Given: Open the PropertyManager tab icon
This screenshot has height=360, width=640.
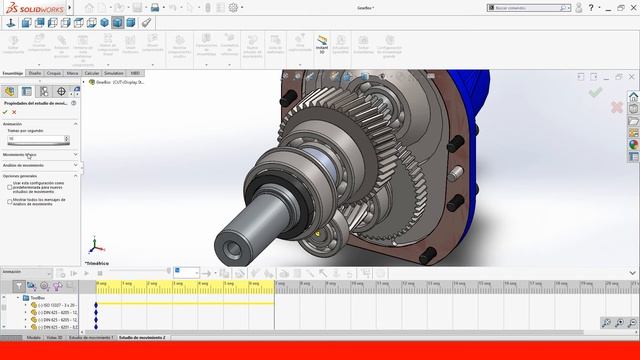Looking at the screenshot, I should (27, 91).
